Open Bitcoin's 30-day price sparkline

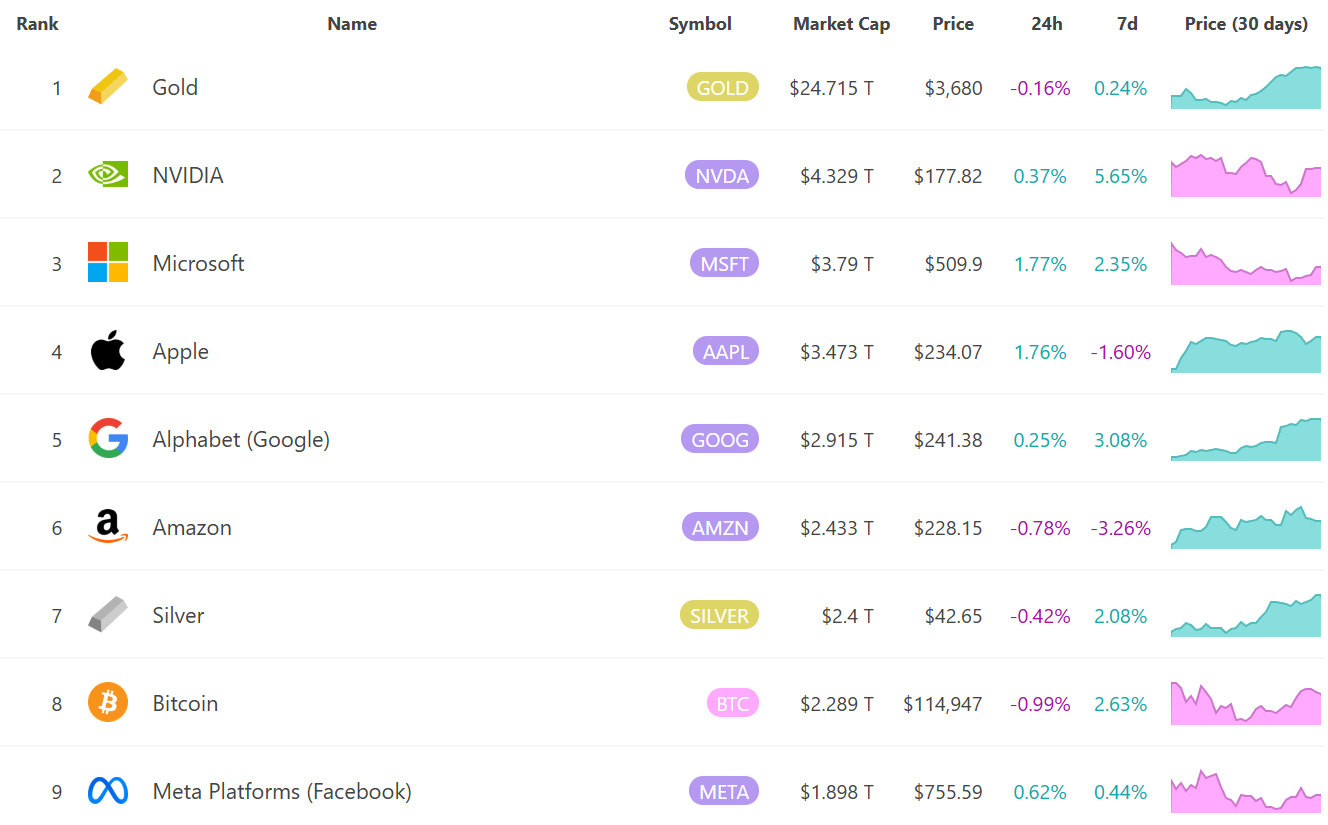[x=1245, y=704]
